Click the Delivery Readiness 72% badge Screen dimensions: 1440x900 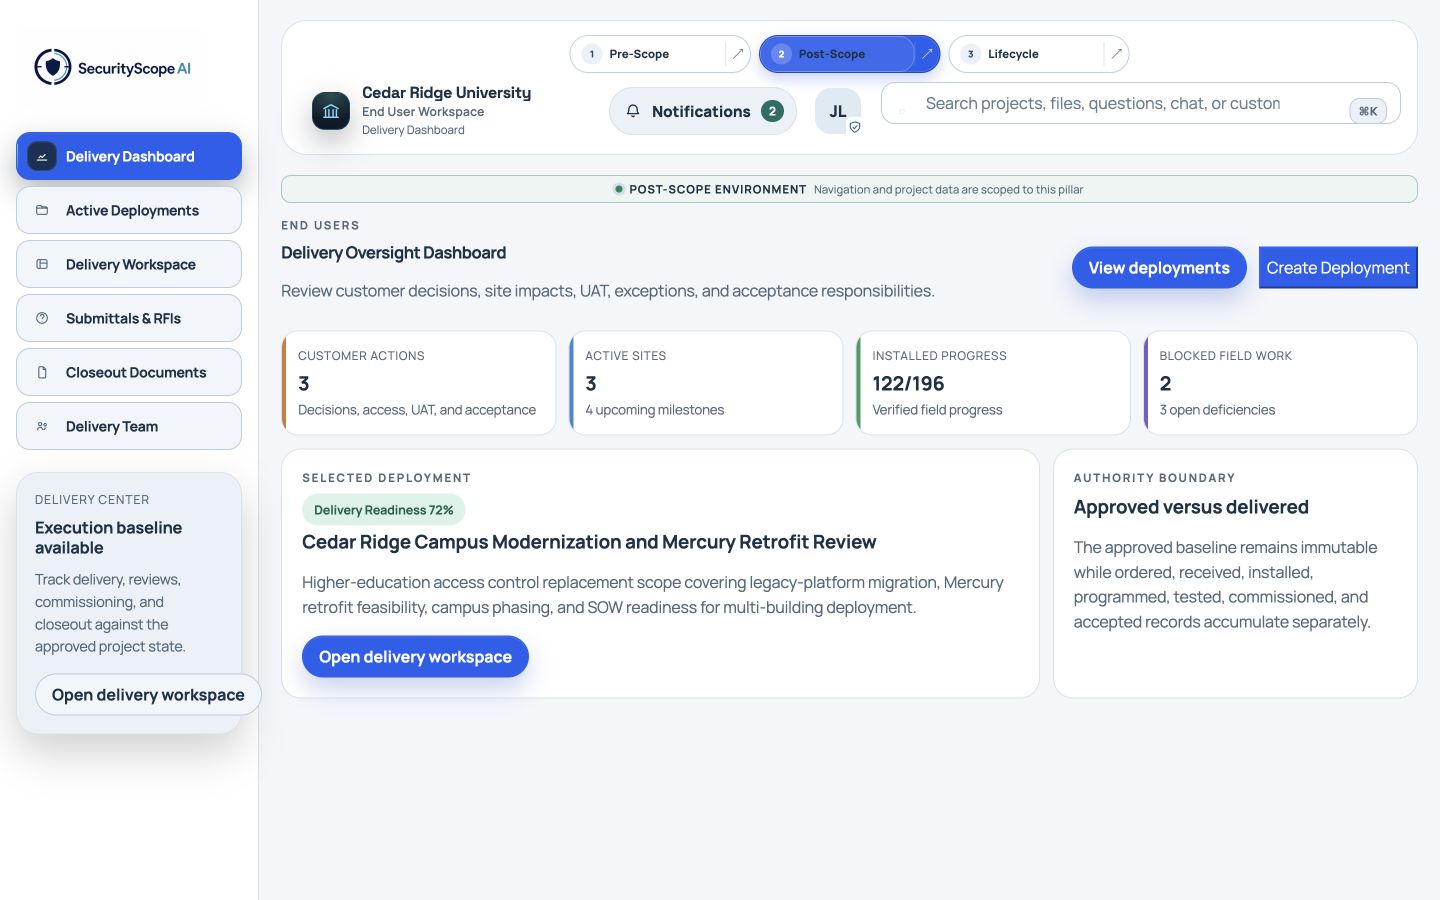tap(384, 510)
